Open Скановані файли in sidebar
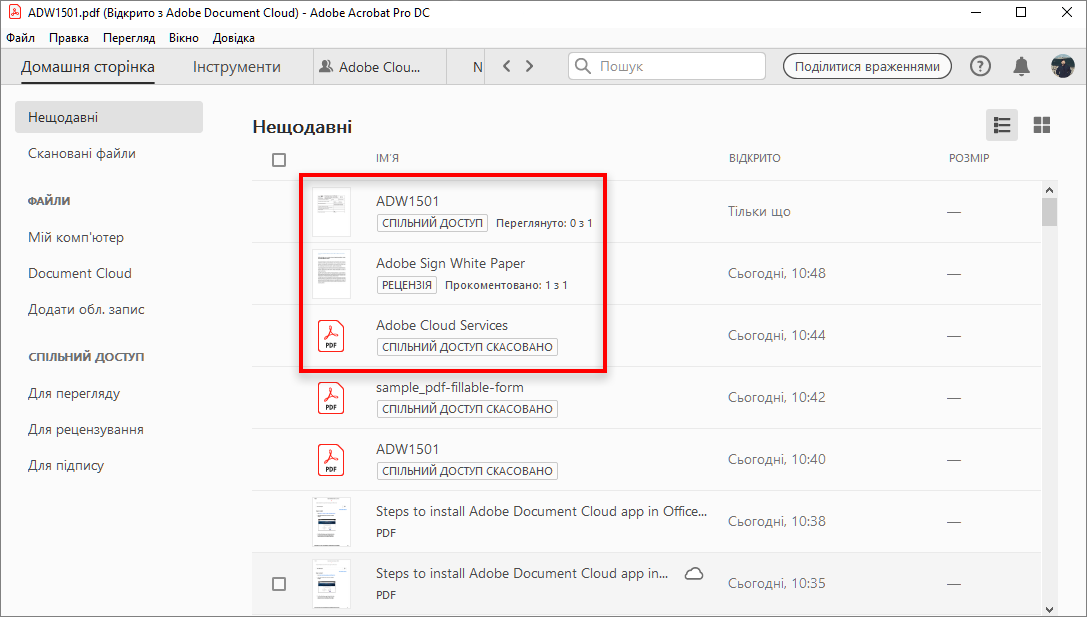The image size is (1087, 617). (82, 153)
